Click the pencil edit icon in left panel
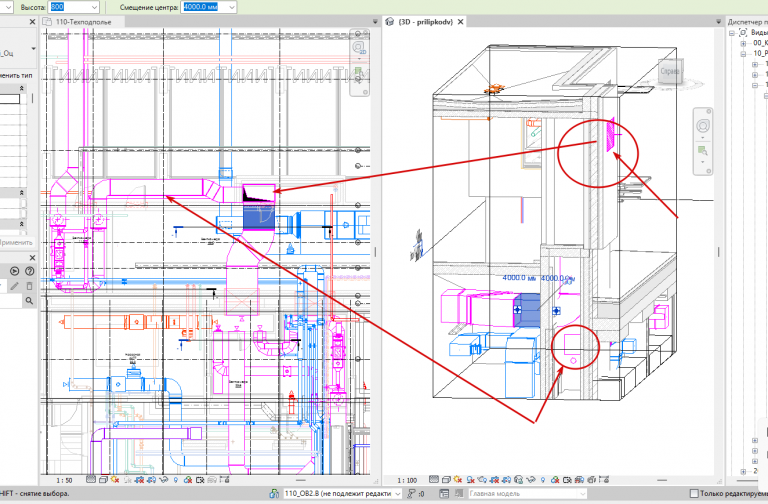The height and width of the screenshot is (504, 768). 14,286
